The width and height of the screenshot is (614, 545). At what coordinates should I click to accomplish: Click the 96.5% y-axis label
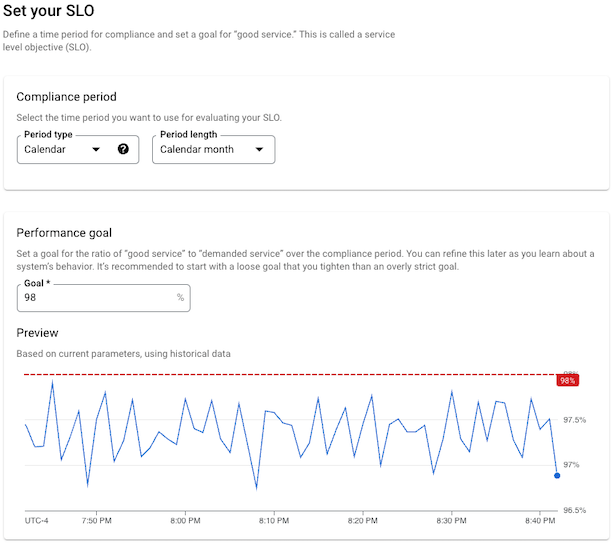coord(574,510)
